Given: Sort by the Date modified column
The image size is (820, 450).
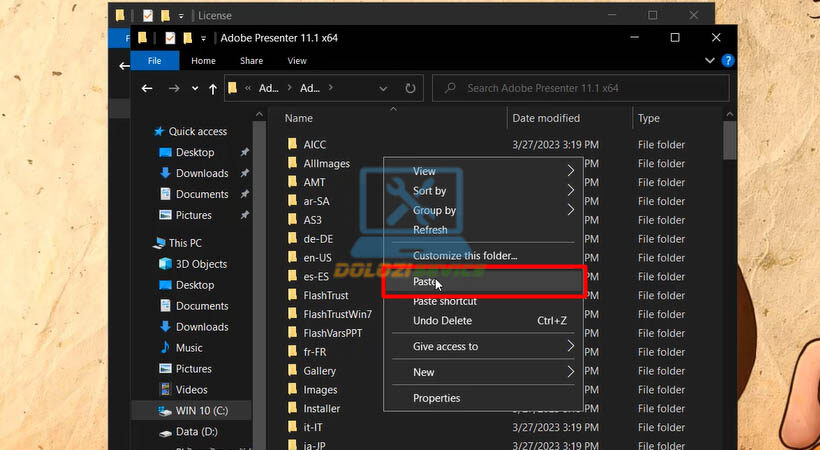Looking at the screenshot, I should pos(546,118).
